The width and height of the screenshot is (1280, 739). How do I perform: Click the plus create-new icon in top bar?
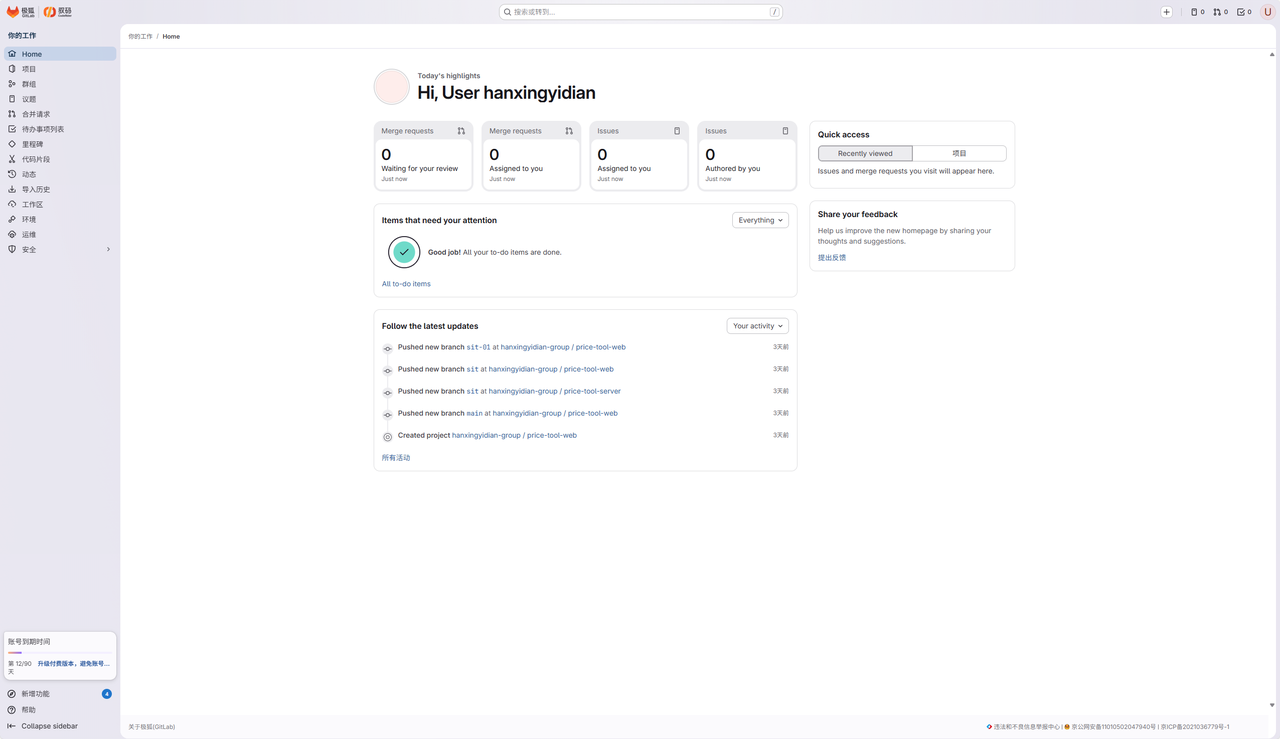[1166, 12]
